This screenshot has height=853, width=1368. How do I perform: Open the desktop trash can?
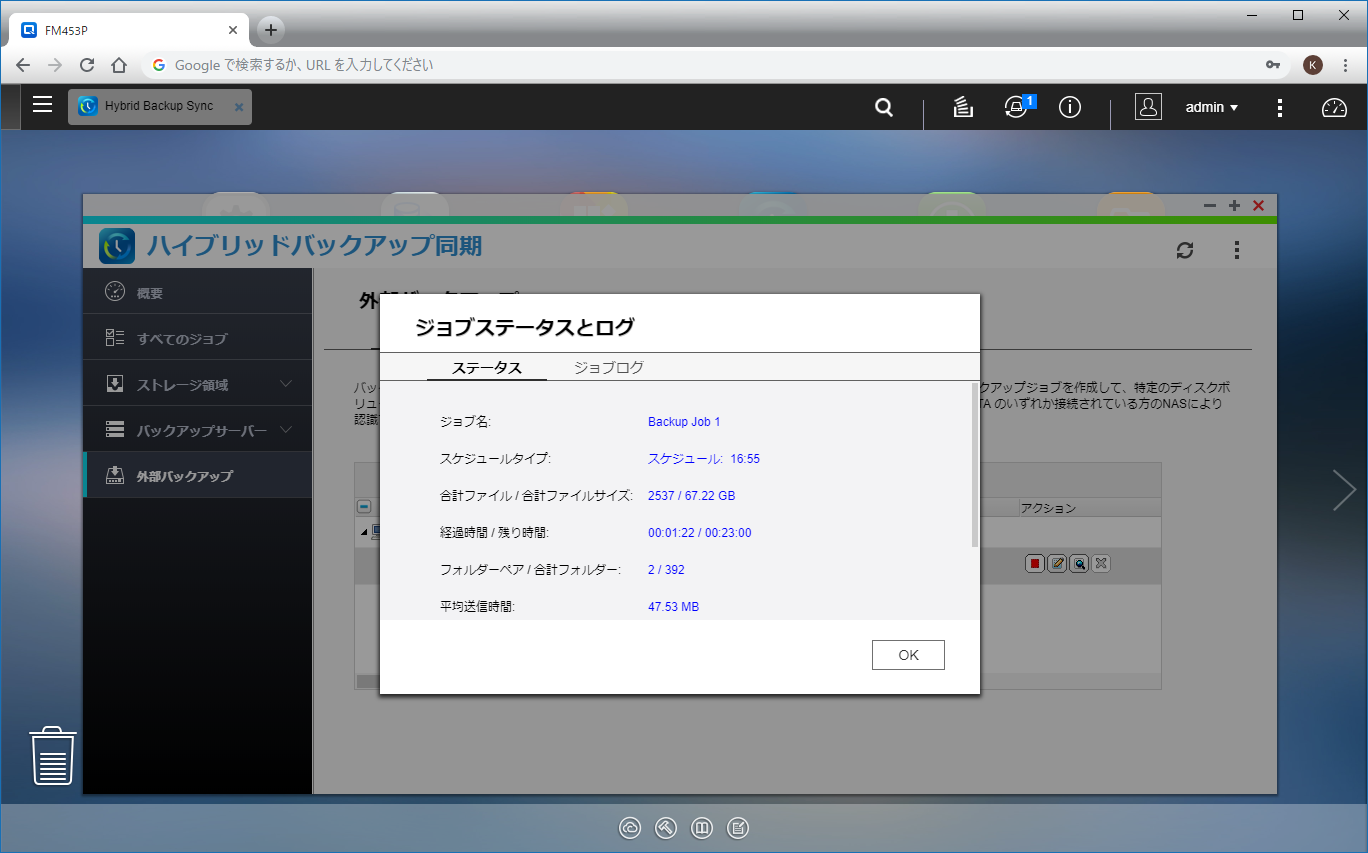(x=53, y=756)
